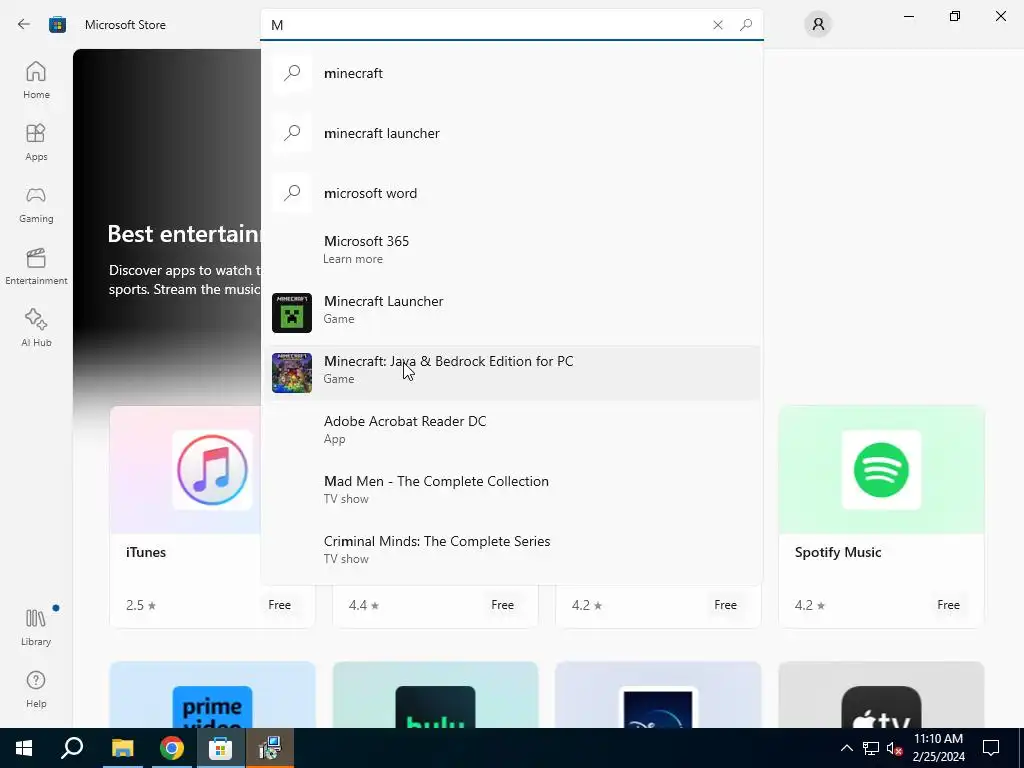The height and width of the screenshot is (768, 1024).
Task: Click the muted volume tray icon
Action: point(894,748)
